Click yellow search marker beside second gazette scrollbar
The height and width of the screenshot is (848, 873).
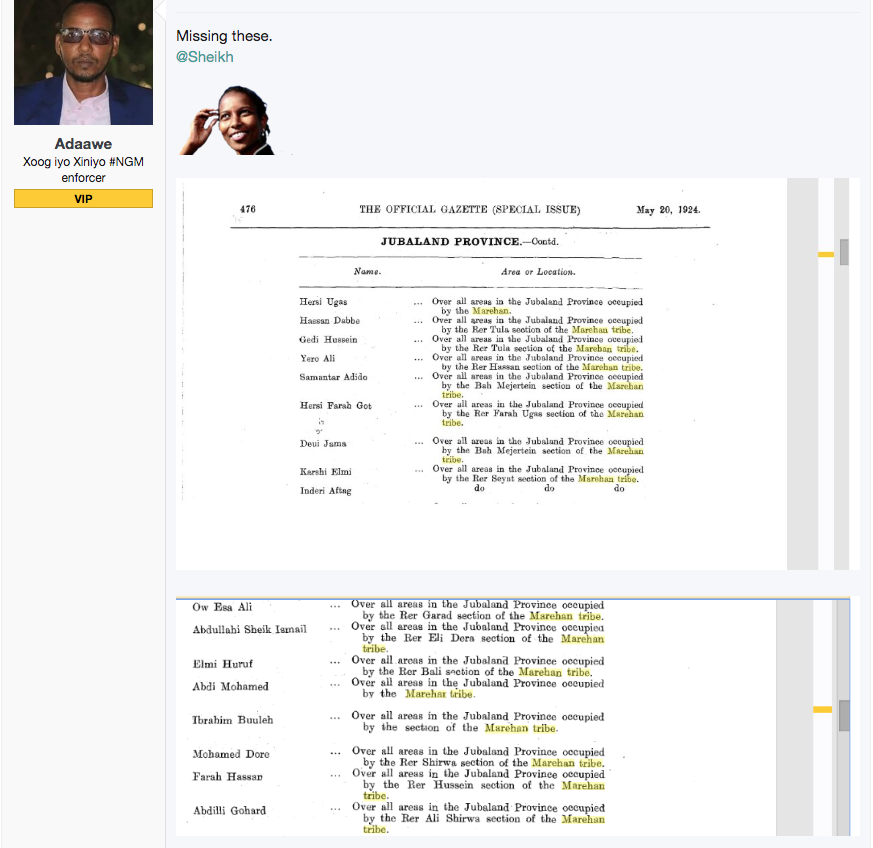click(822, 709)
